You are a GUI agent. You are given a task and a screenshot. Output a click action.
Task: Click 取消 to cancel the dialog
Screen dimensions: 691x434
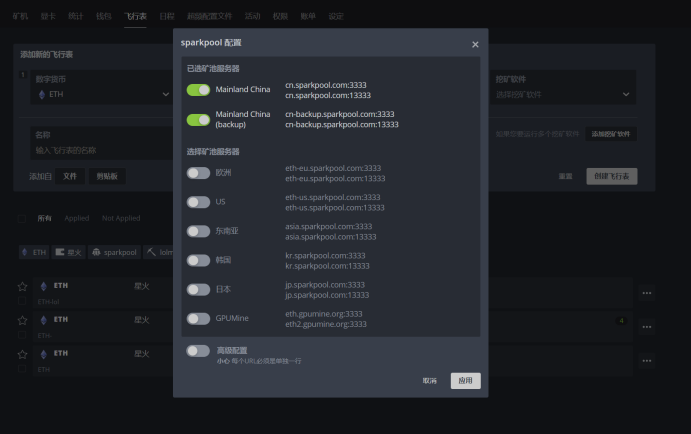click(430, 381)
